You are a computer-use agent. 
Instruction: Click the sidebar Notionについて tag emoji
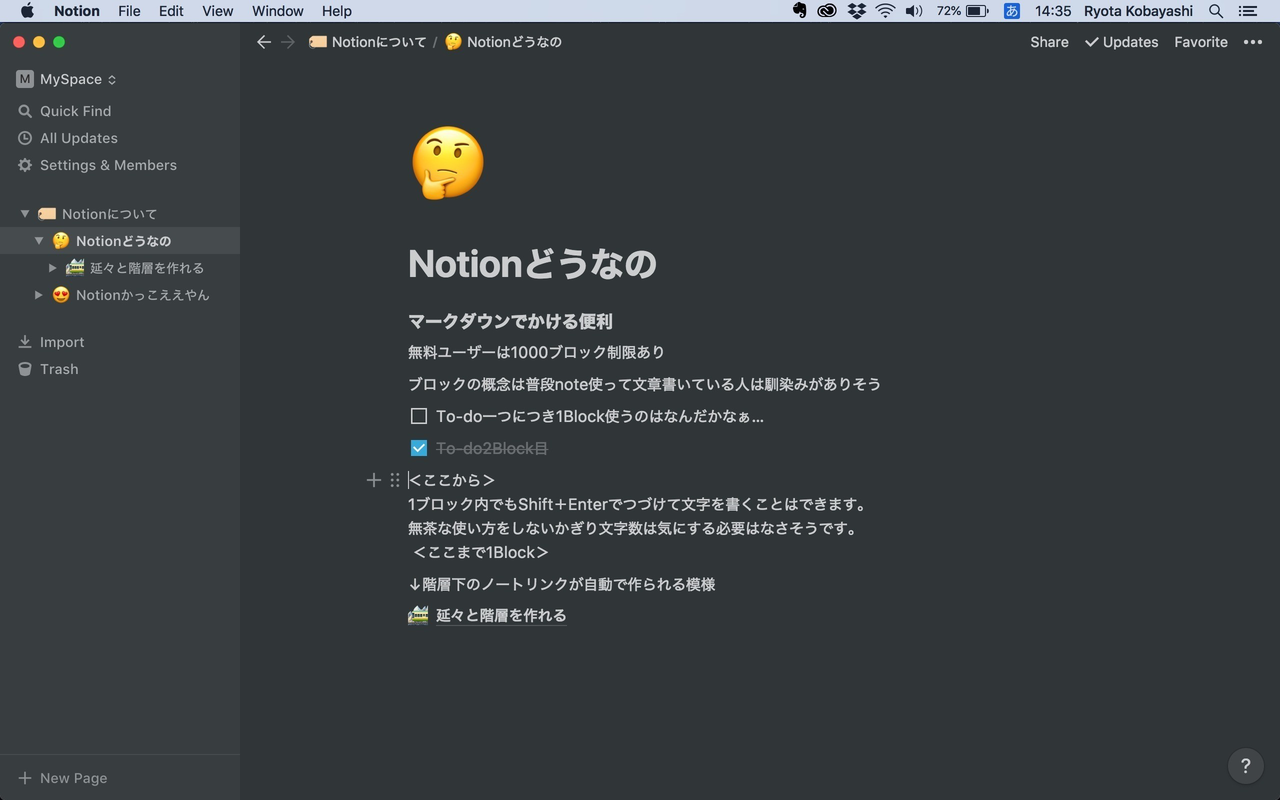(x=47, y=214)
